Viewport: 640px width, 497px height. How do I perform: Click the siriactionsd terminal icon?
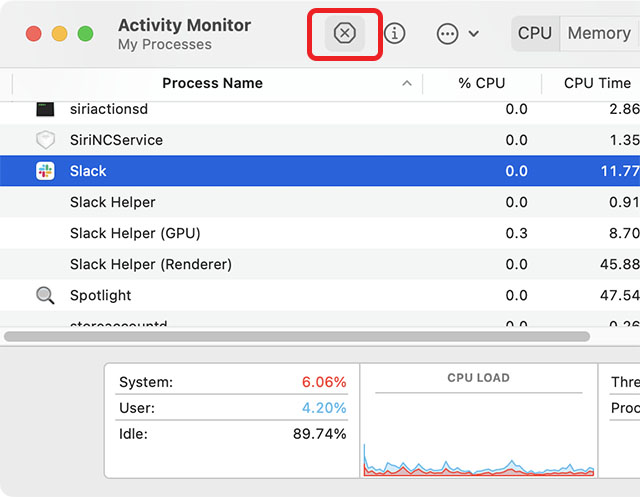click(45, 109)
